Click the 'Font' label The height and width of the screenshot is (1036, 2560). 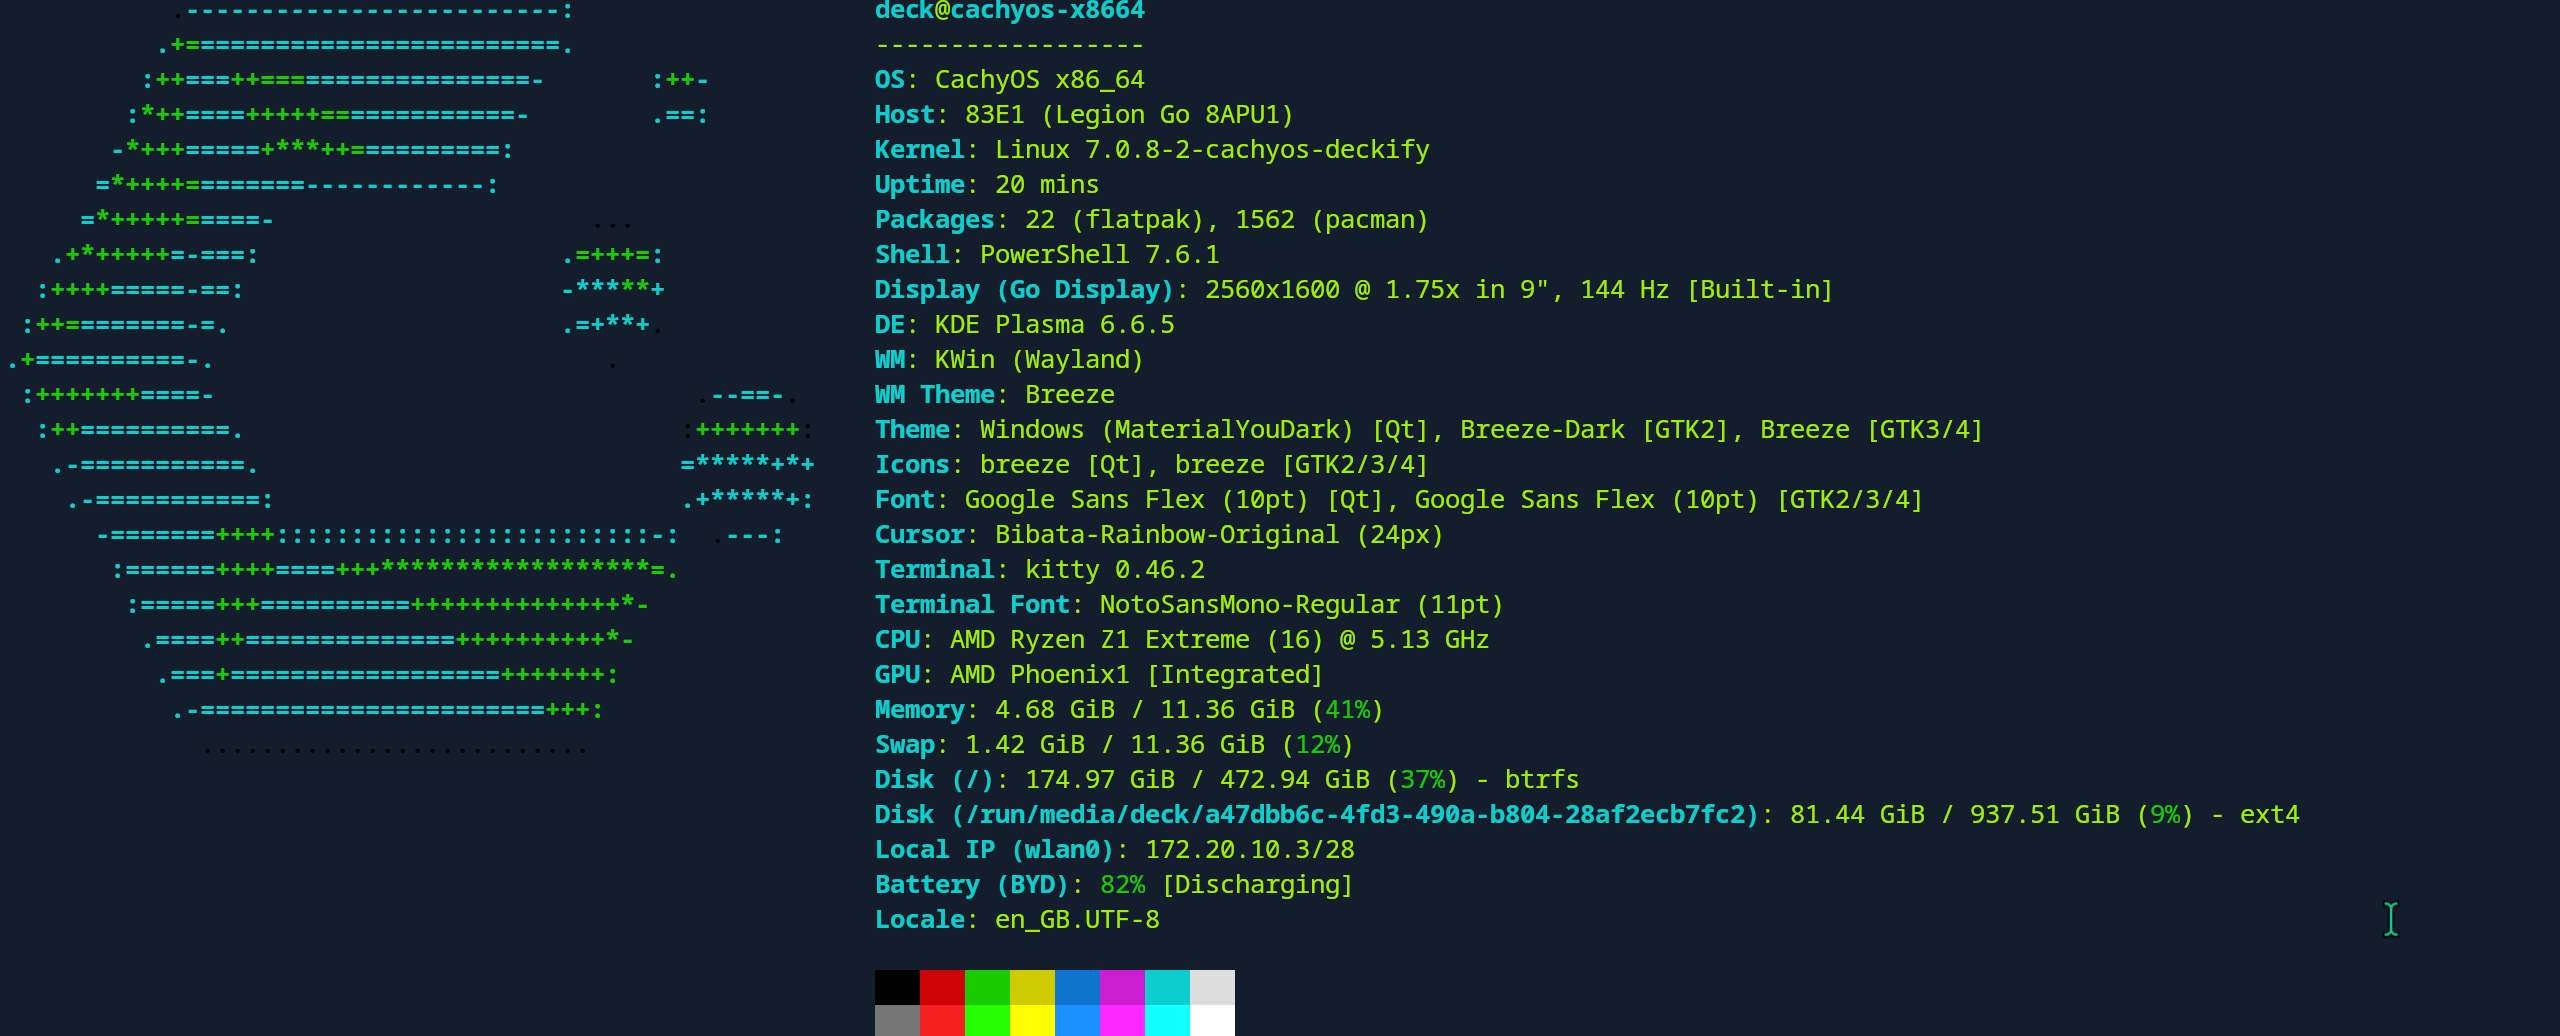pyautogui.click(x=904, y=500)
